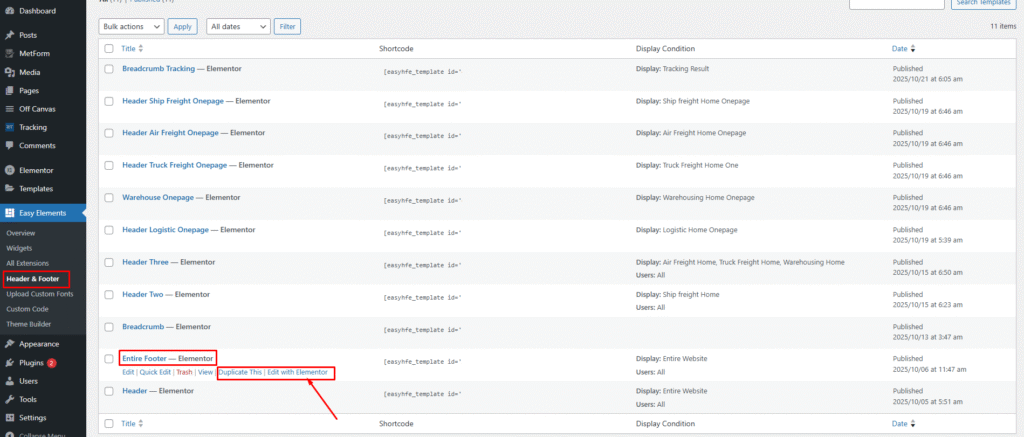The image size is (1024, 437).
Task: Expand the All dates dropdown
Action: point(238,26)
